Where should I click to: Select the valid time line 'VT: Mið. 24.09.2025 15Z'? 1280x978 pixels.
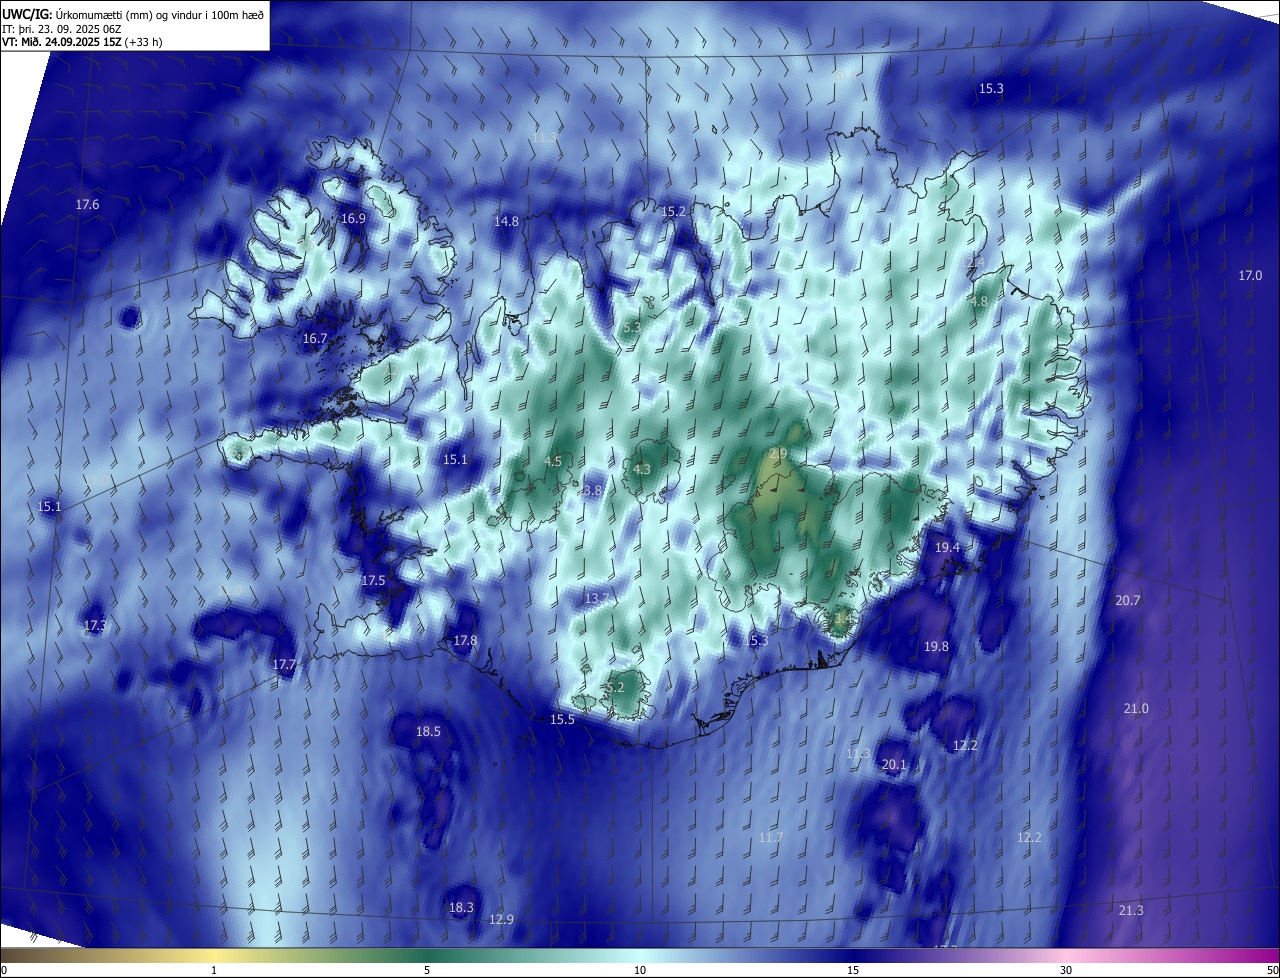point(62,42)
